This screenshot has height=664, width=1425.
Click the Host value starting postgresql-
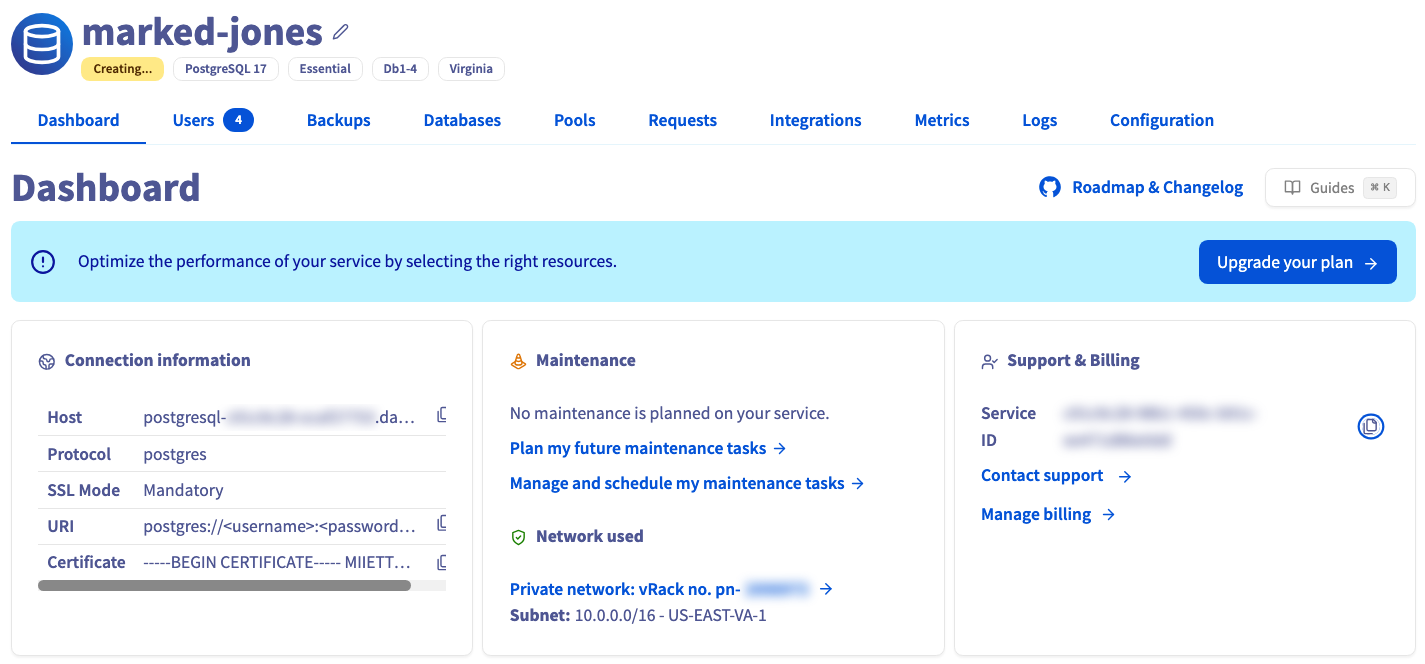tap(279, 418)
